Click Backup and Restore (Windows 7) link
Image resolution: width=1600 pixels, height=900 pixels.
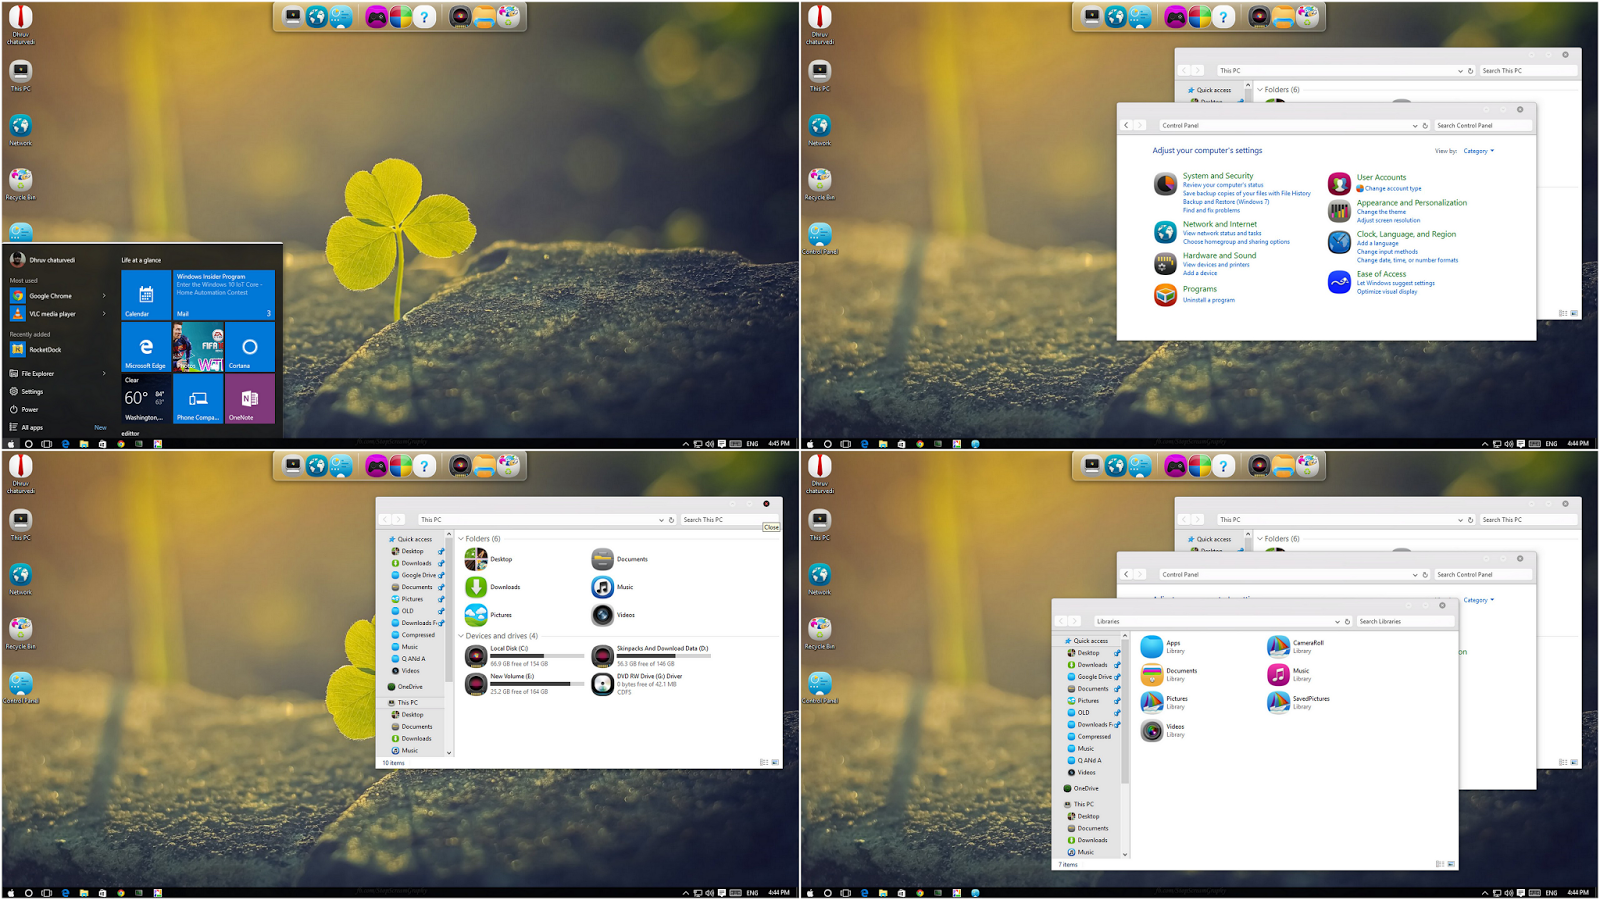click(x=1226, y=202)
